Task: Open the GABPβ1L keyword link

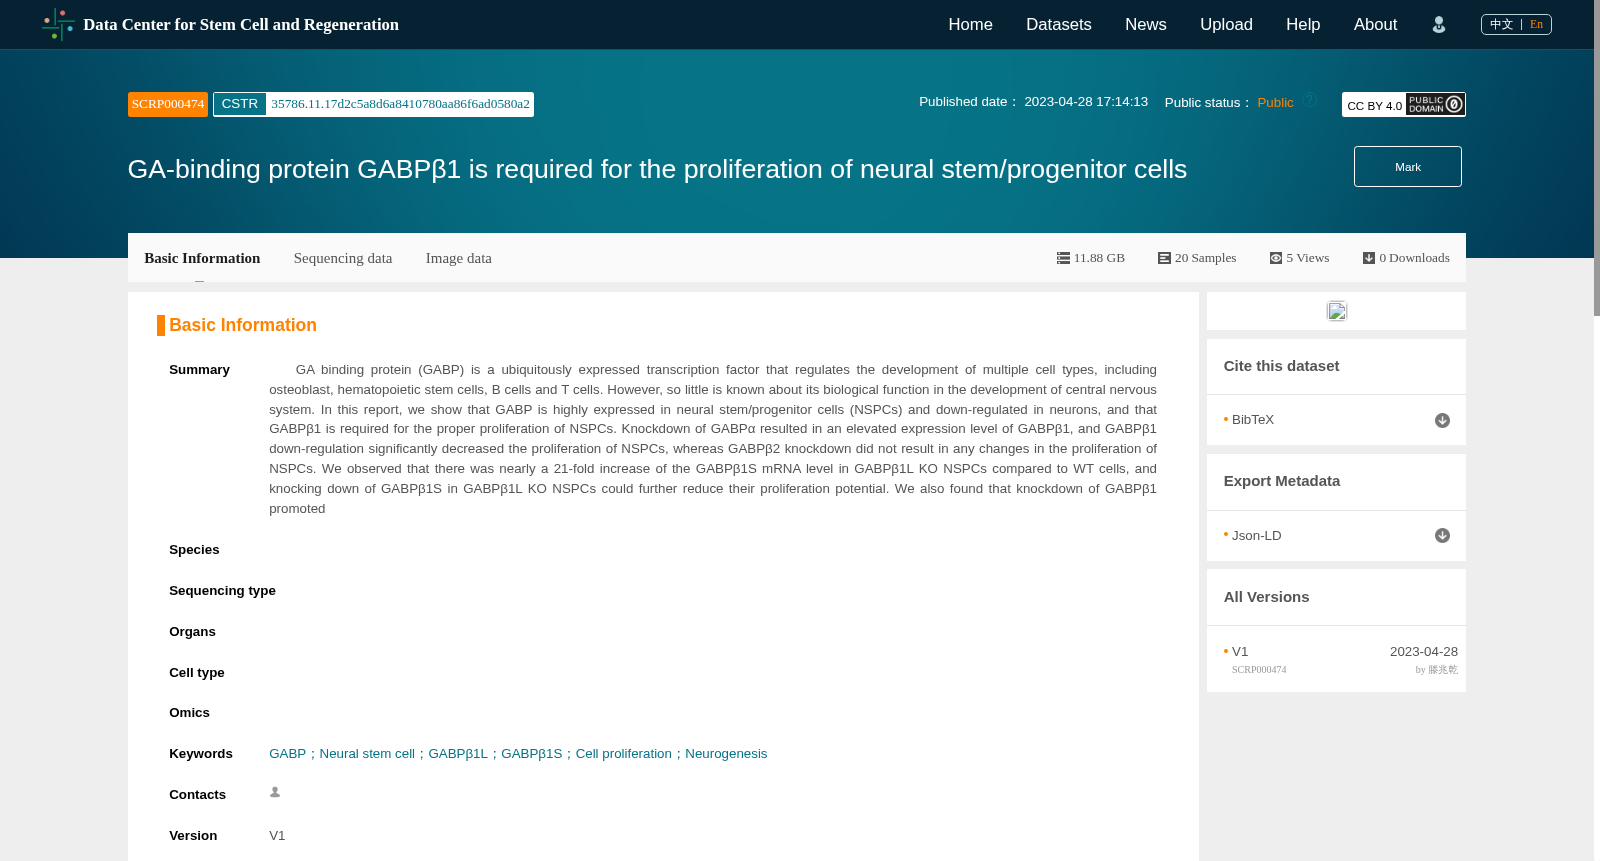Action: (x=458, y=754)
